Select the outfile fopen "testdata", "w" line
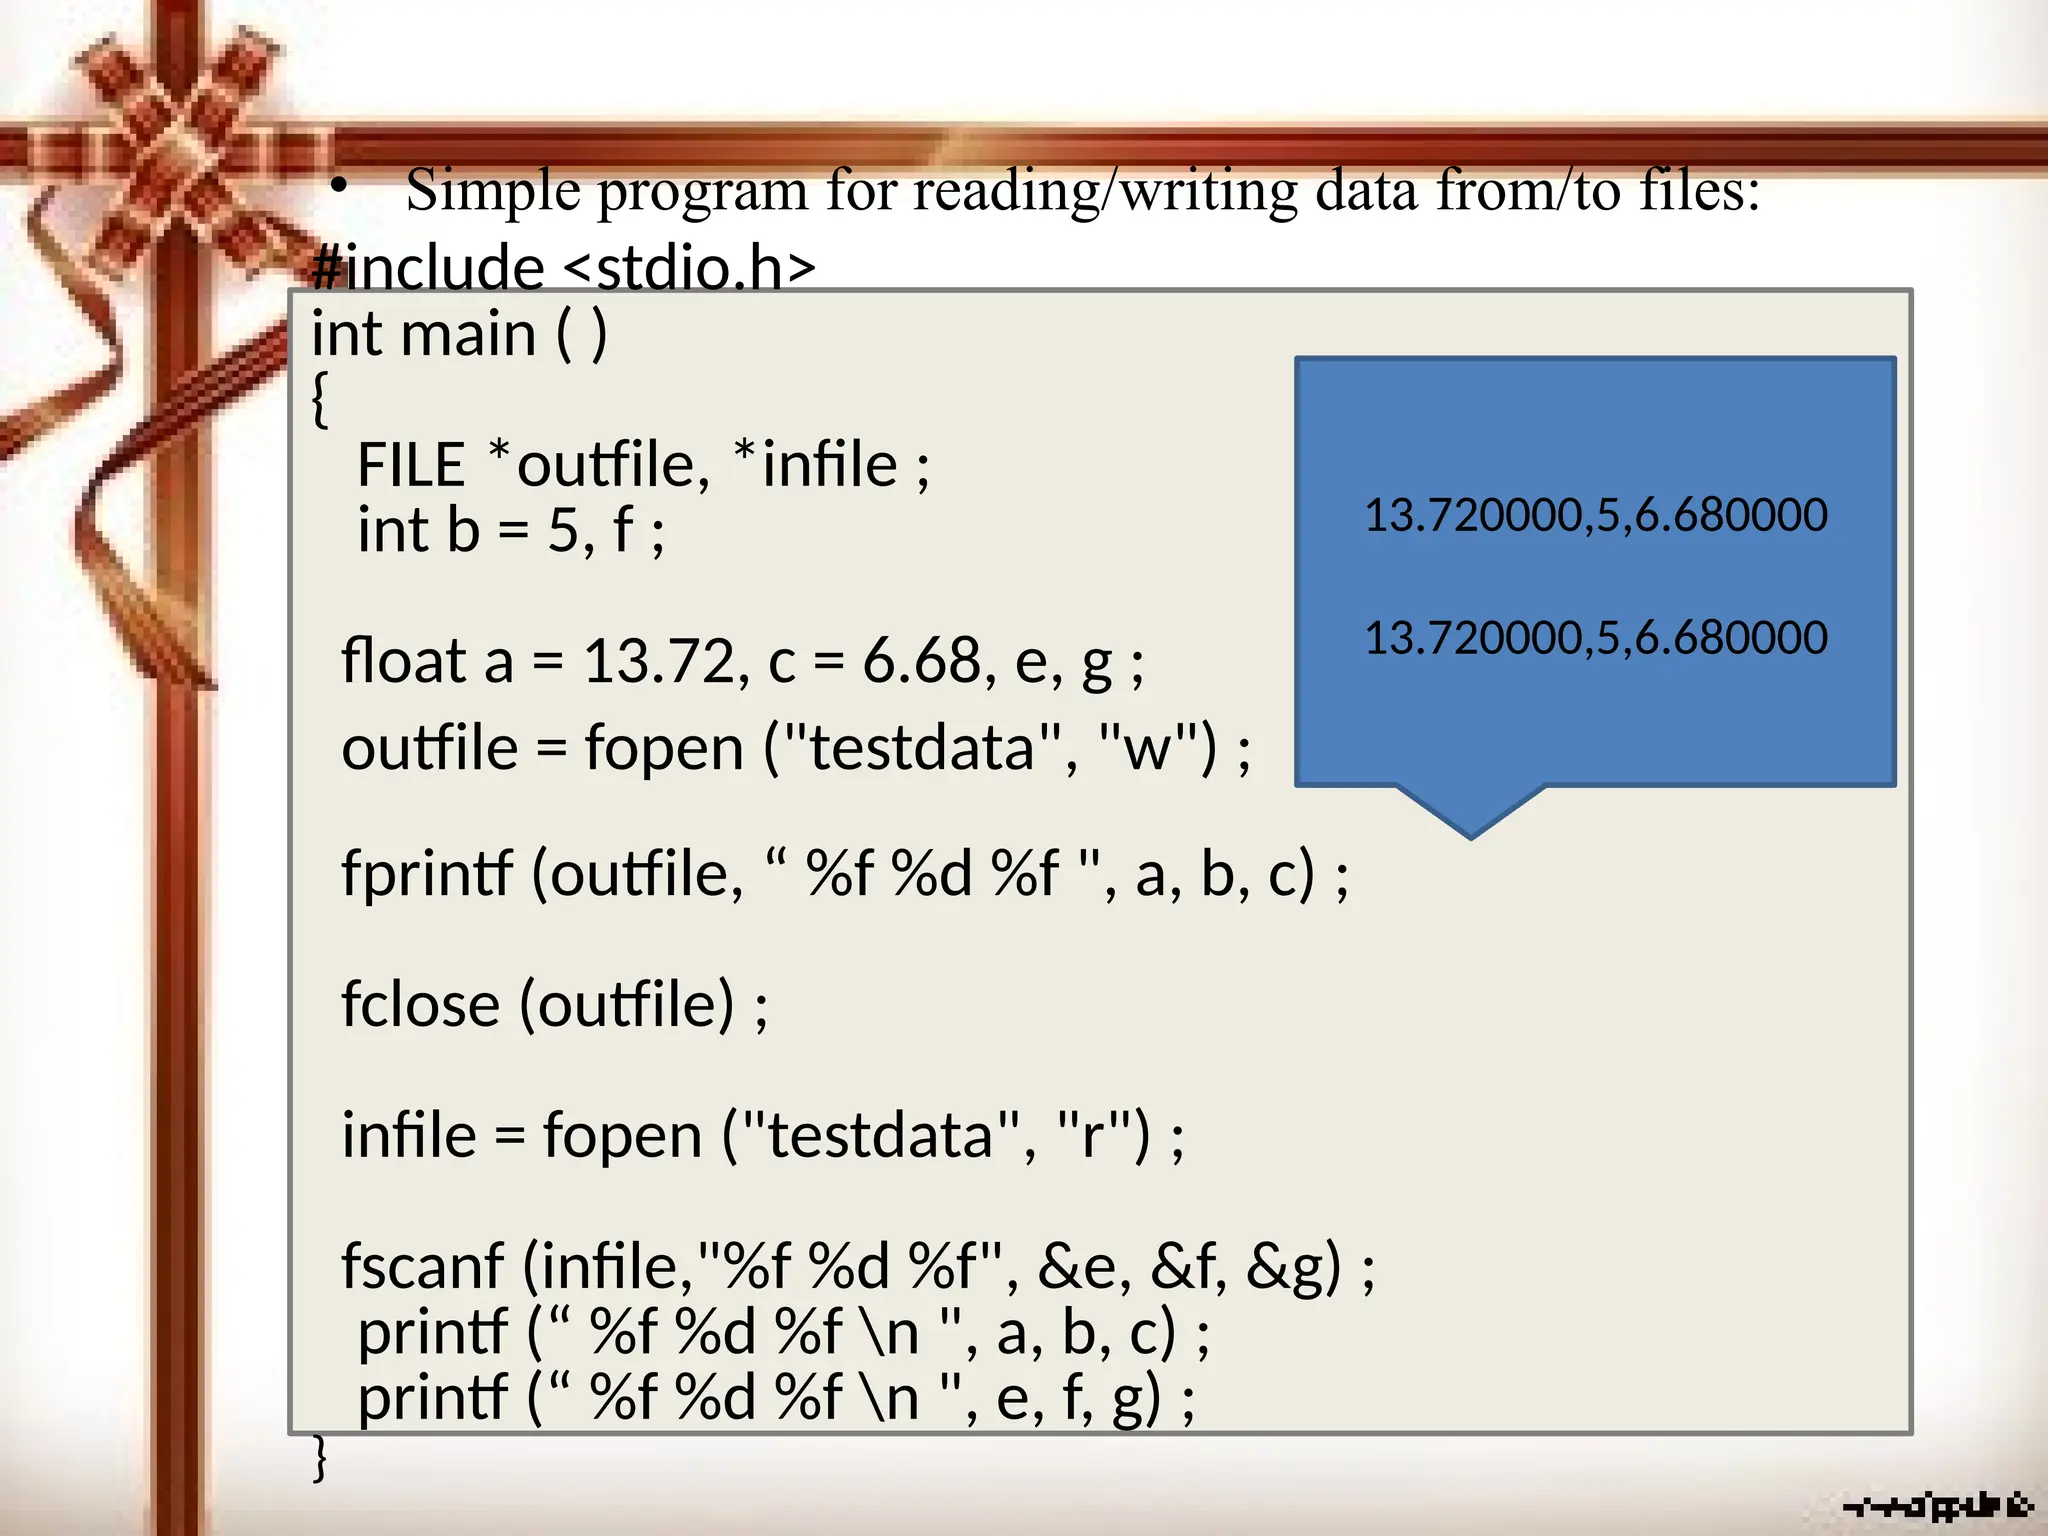This screenshot has width=2048, height=1536. pos(796,747)
